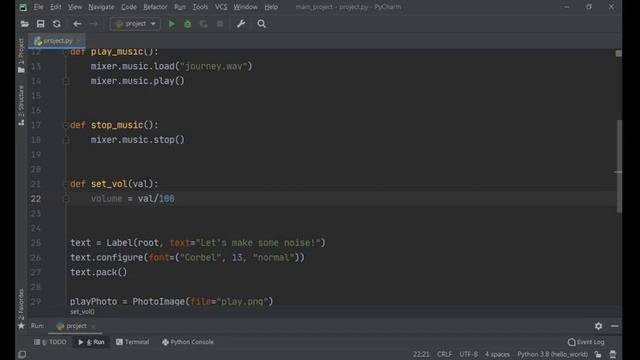Open the 2: Structure side panel
The height and width of the screenshot is (360, 640).
tap(21, 105)
